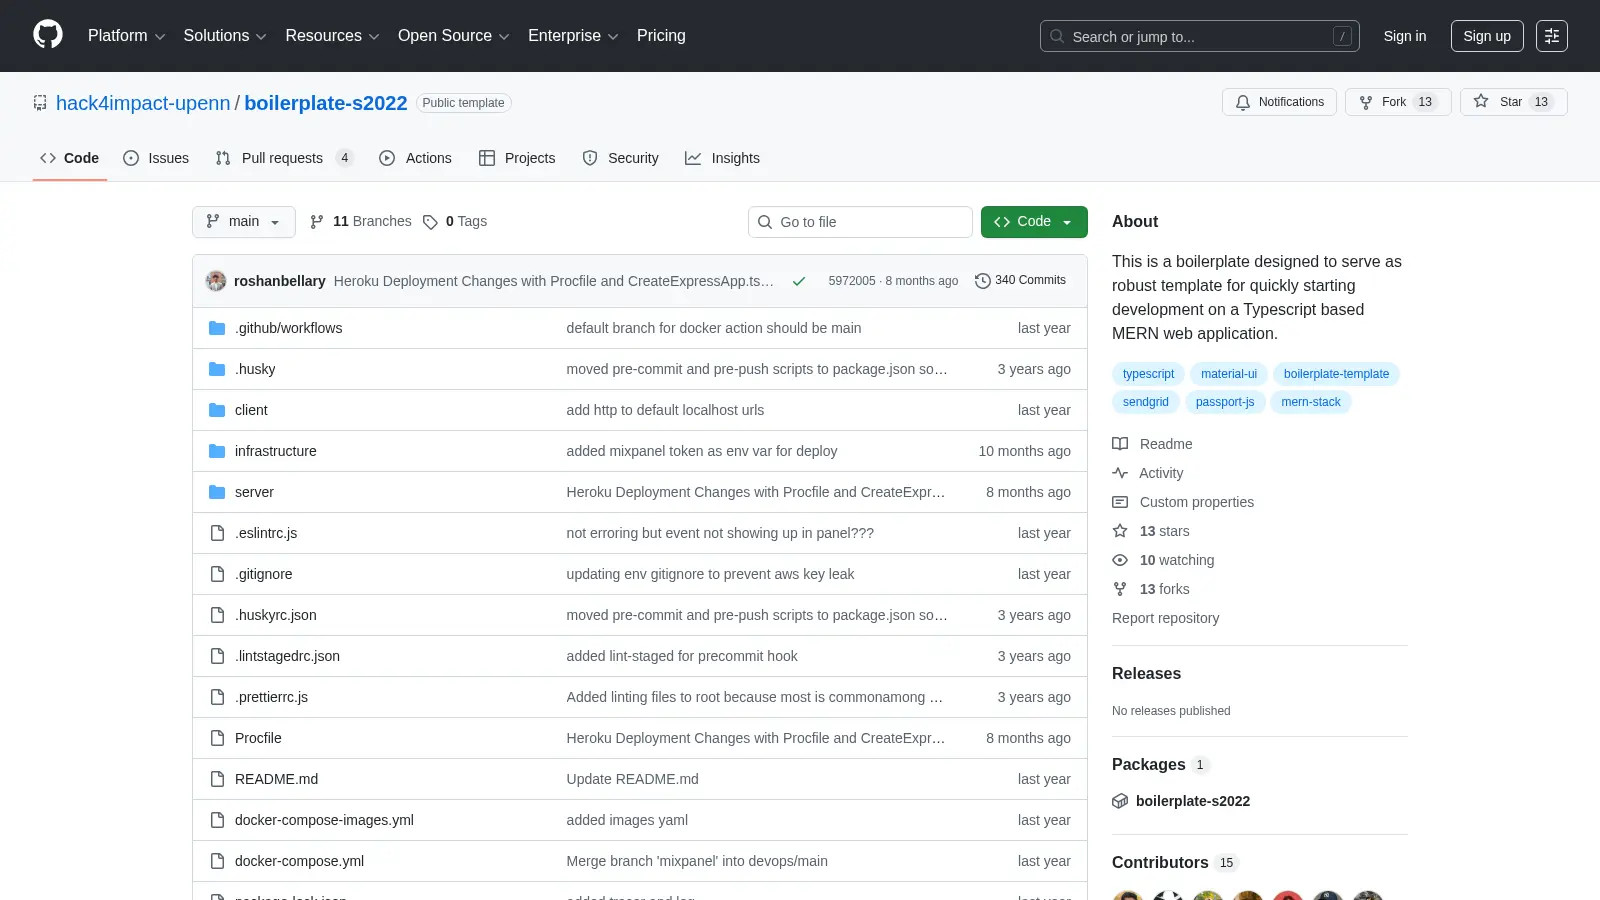Expand the Open Source menu
The image size is (1600, 900).
tap(454, 36)
